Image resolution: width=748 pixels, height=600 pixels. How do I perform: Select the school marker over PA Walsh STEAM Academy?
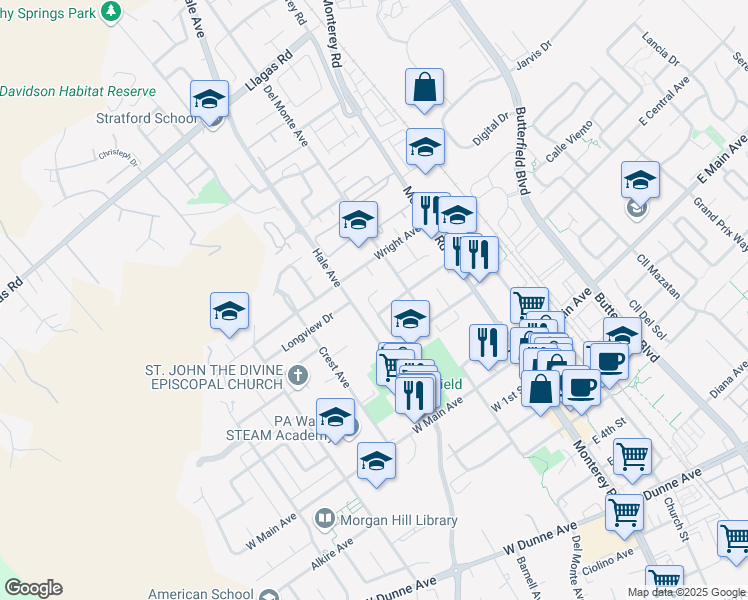click(x=335, y=418)
